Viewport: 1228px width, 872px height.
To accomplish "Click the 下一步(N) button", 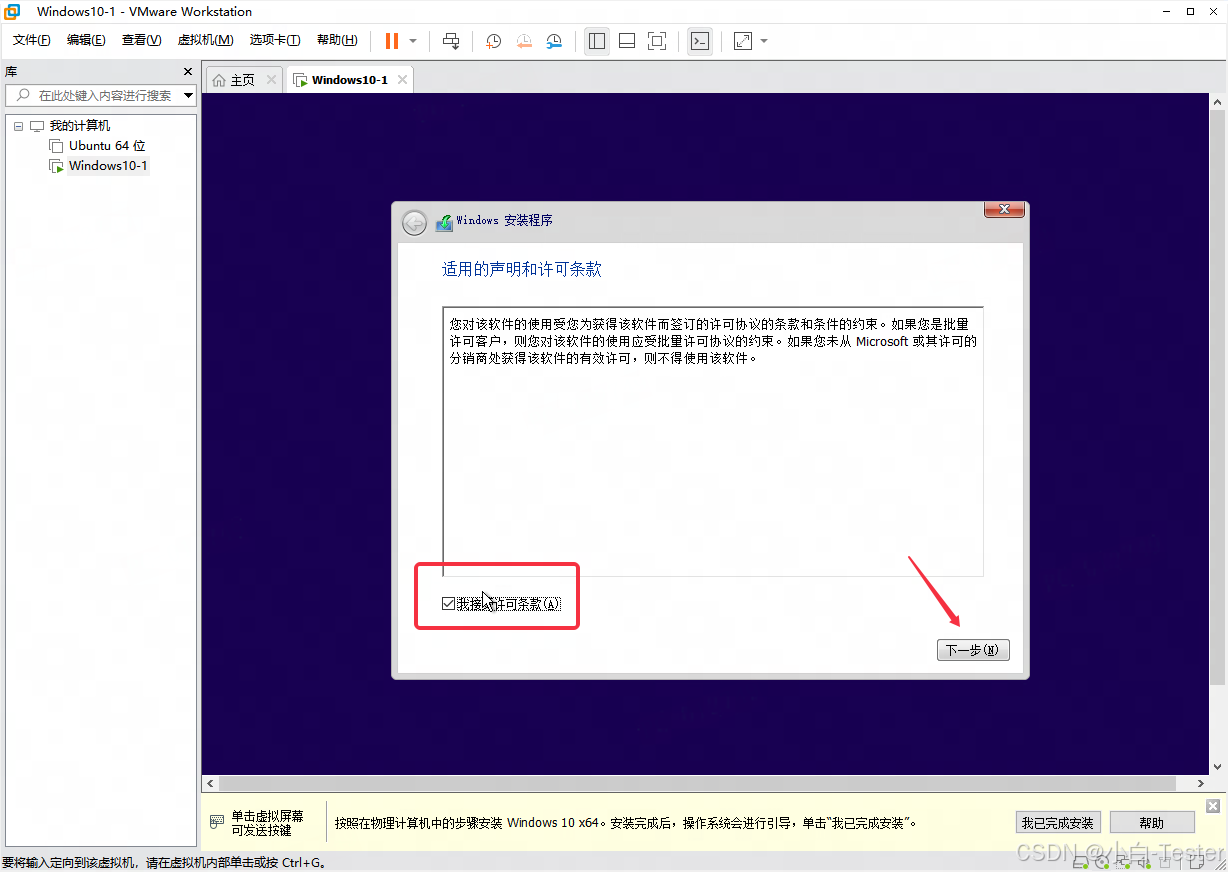I will [973, 650].
